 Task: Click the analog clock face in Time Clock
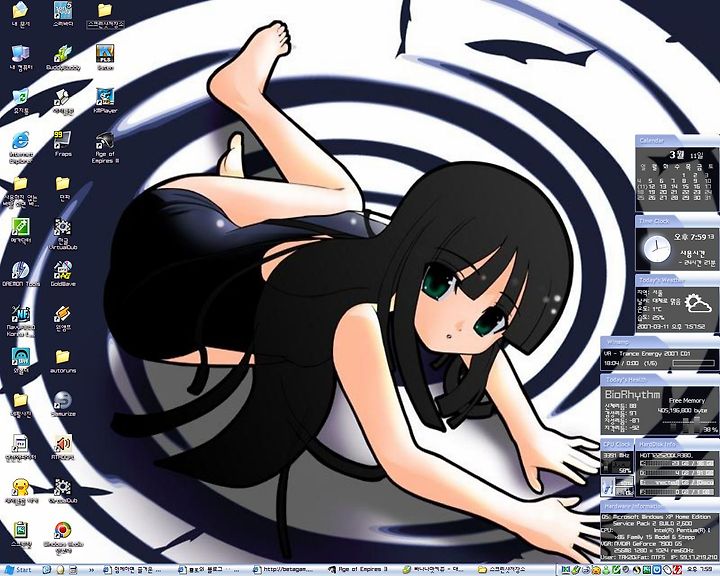tap(656, 250)
